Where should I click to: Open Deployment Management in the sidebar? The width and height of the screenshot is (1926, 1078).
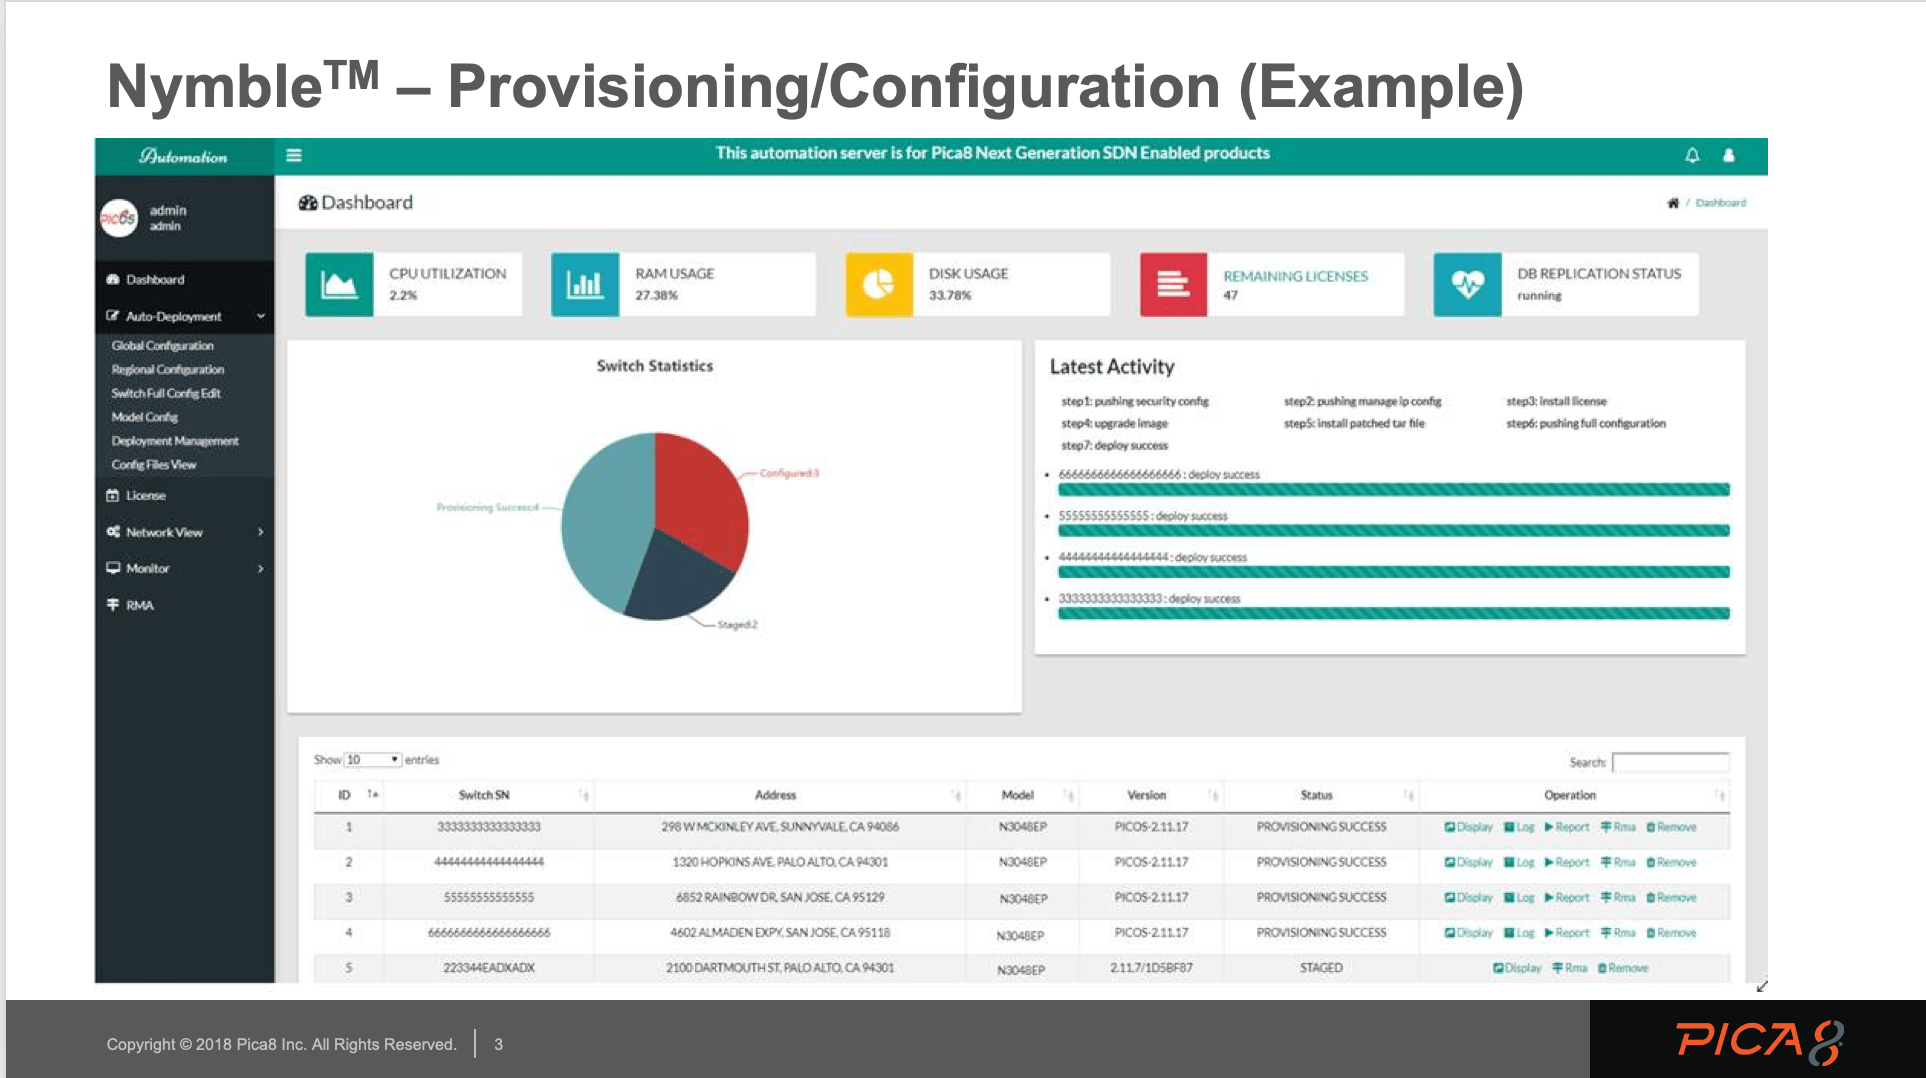175,440
